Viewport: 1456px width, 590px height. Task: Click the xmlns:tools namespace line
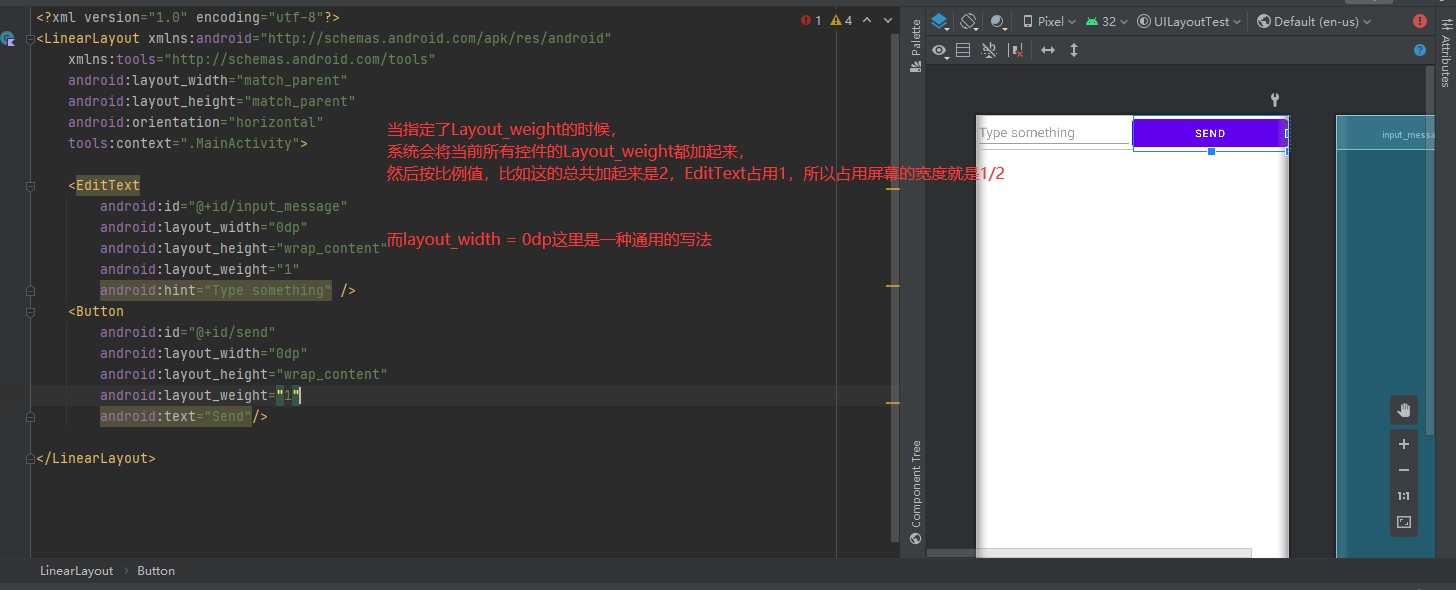(251, 60)
